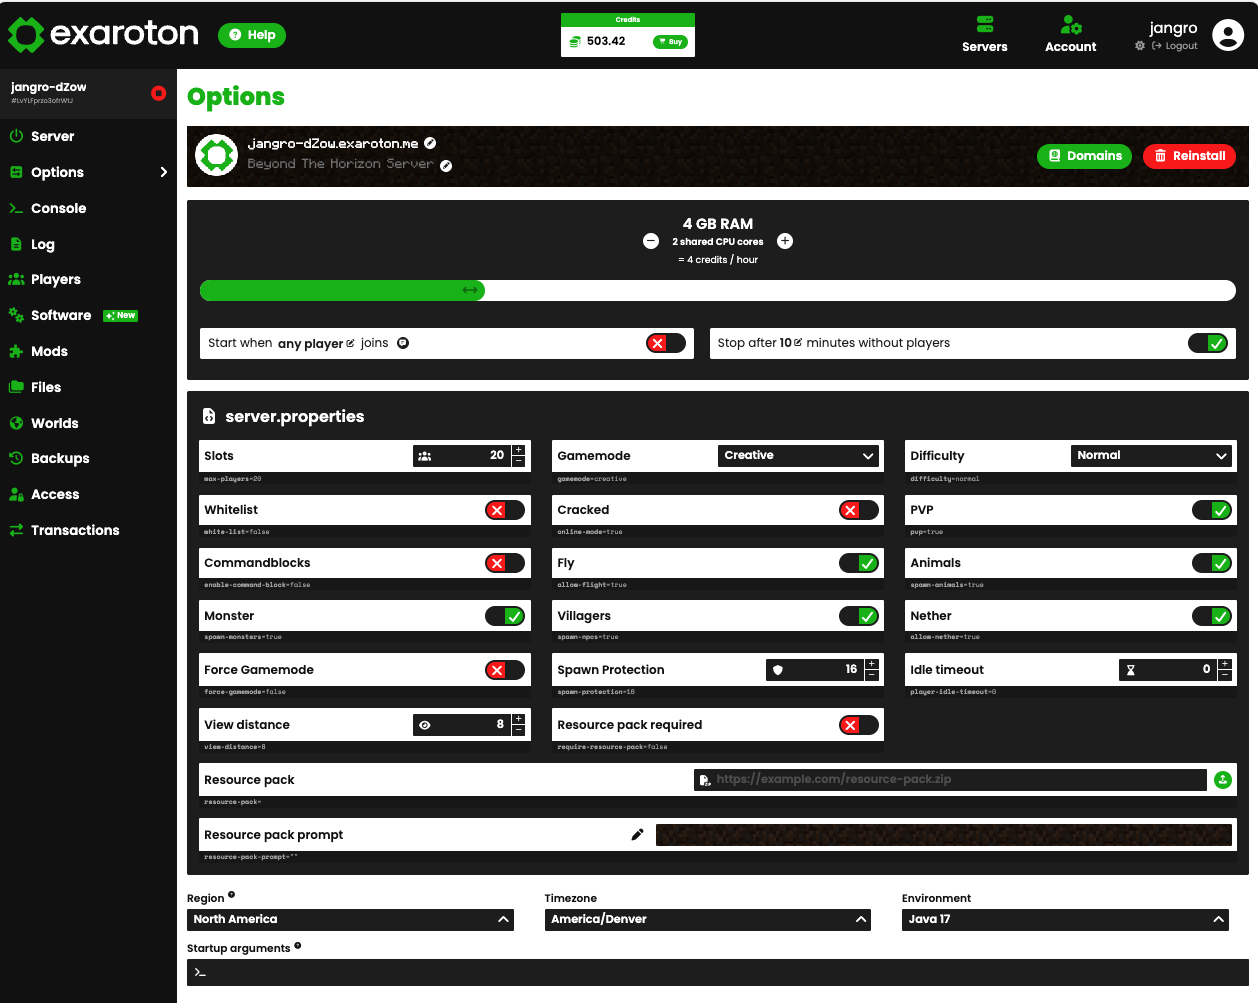Click the Logout link
1258x1003 pixels.
1175,46
